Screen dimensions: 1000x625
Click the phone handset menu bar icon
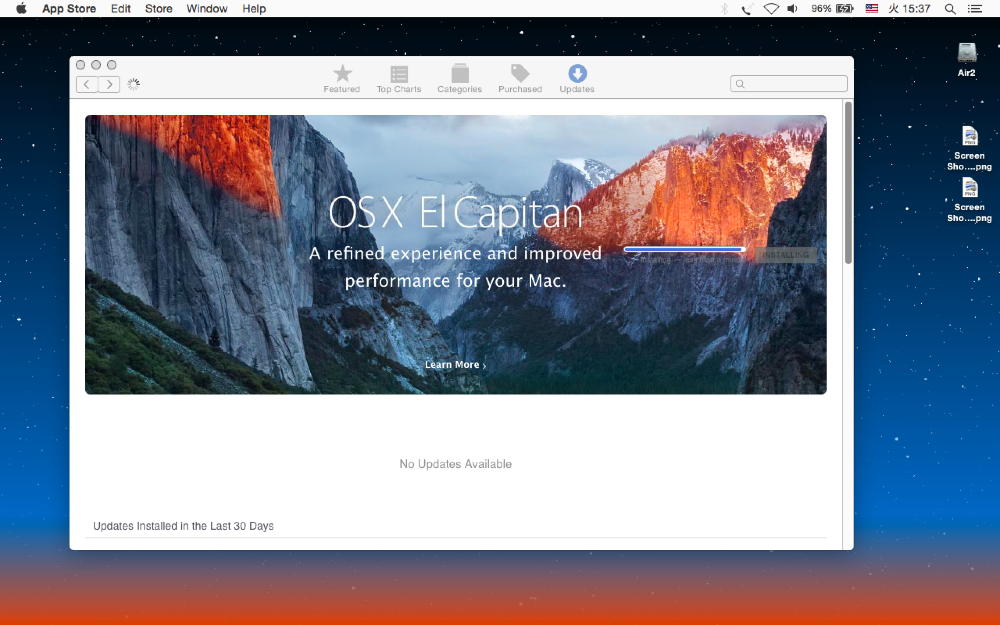(x=746, y=9)
